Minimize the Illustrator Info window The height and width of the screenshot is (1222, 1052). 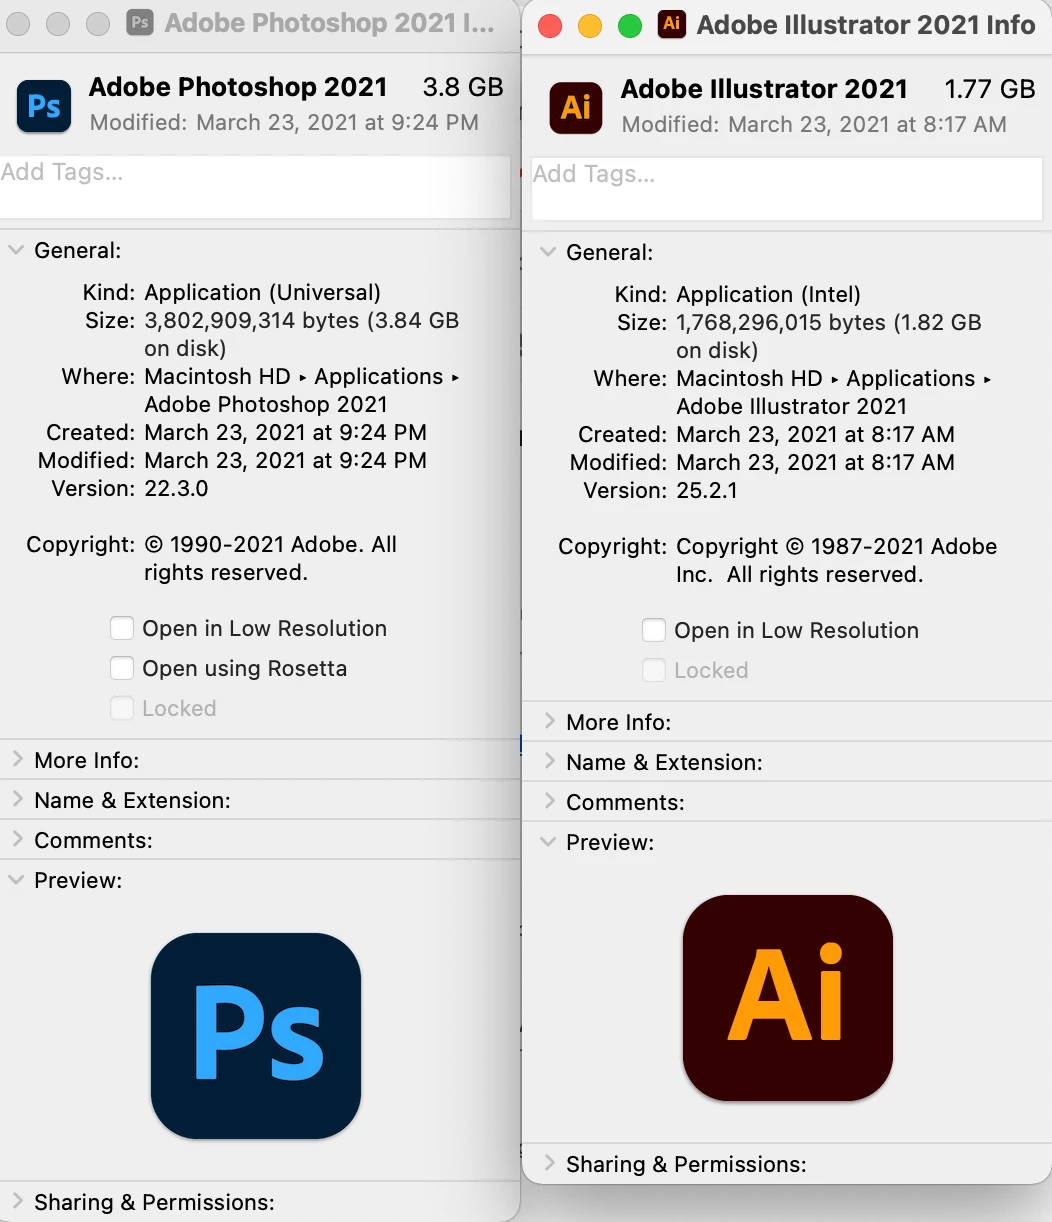[590, 25]
